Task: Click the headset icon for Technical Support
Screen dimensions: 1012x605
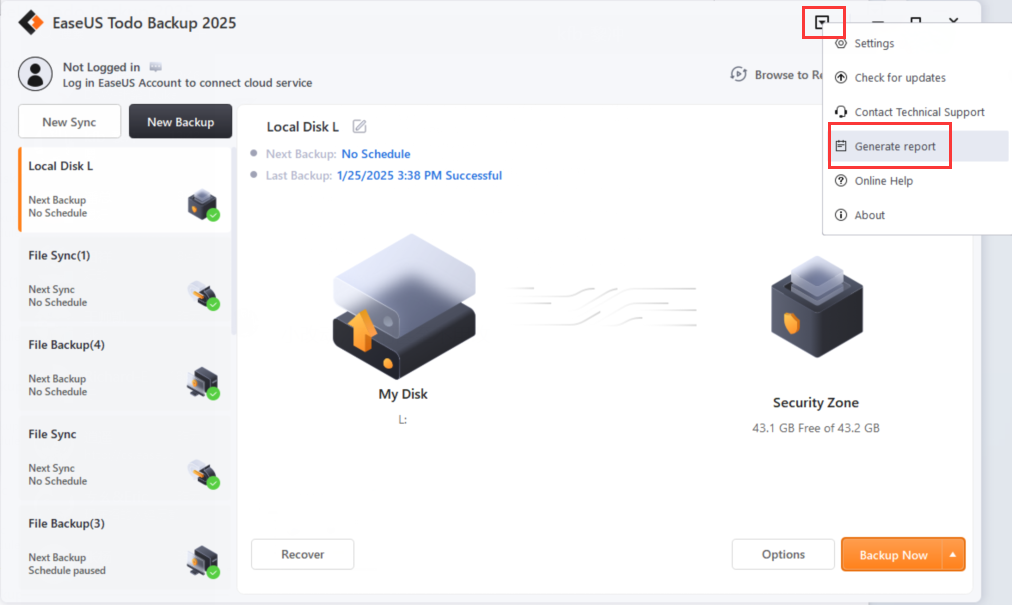Action: point(840,112)
